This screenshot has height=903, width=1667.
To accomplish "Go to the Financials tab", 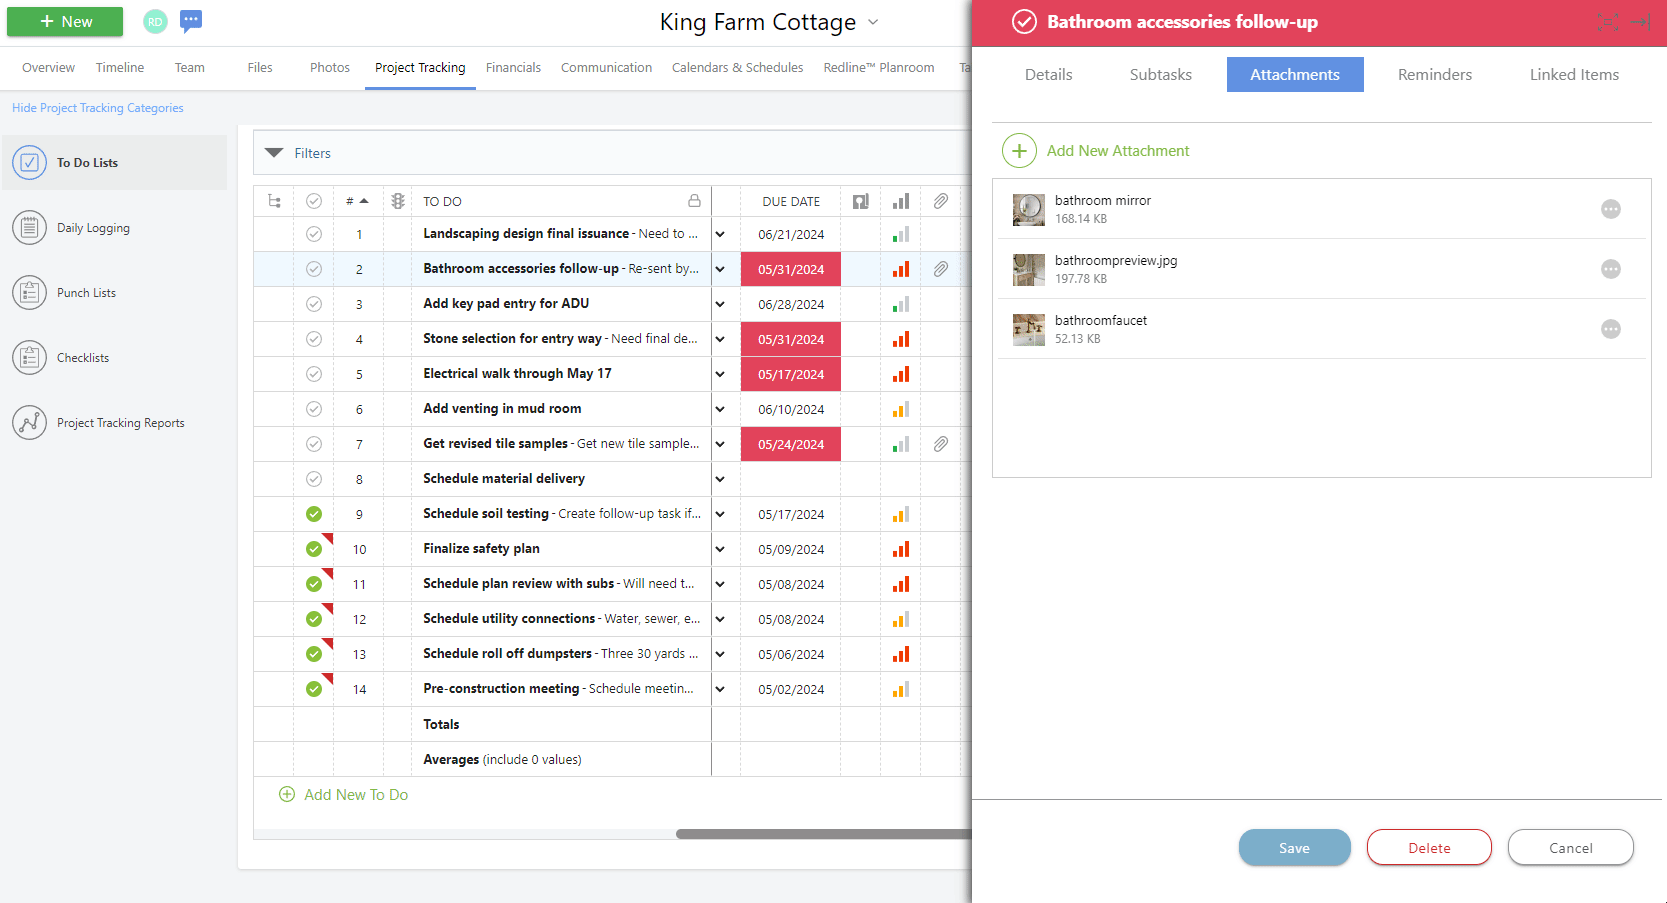I will pos(513,68).
